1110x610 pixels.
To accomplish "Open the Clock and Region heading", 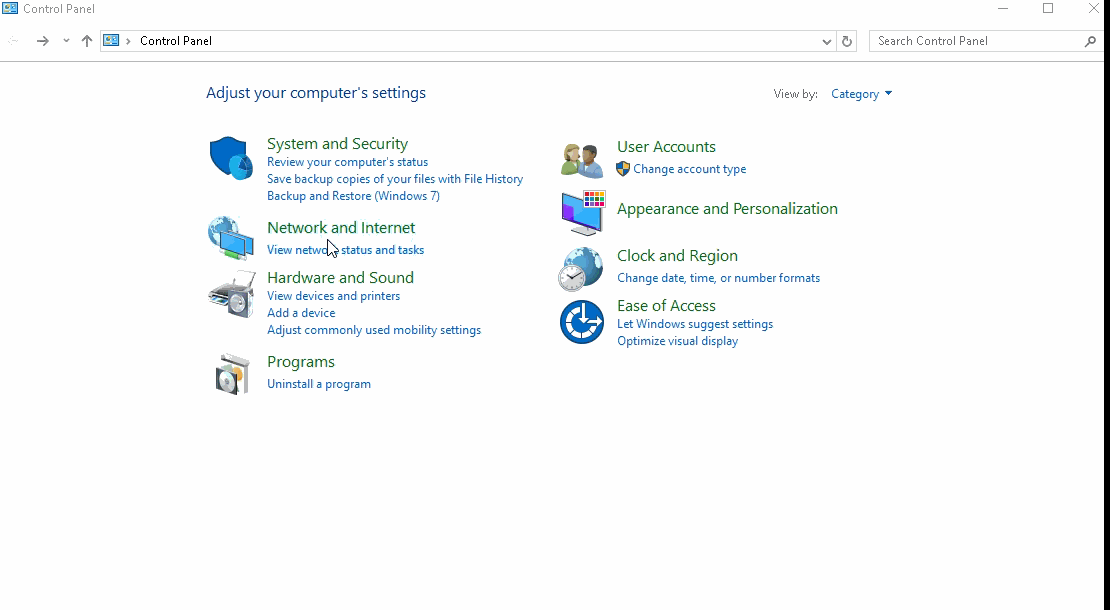I will coord(677,255).
